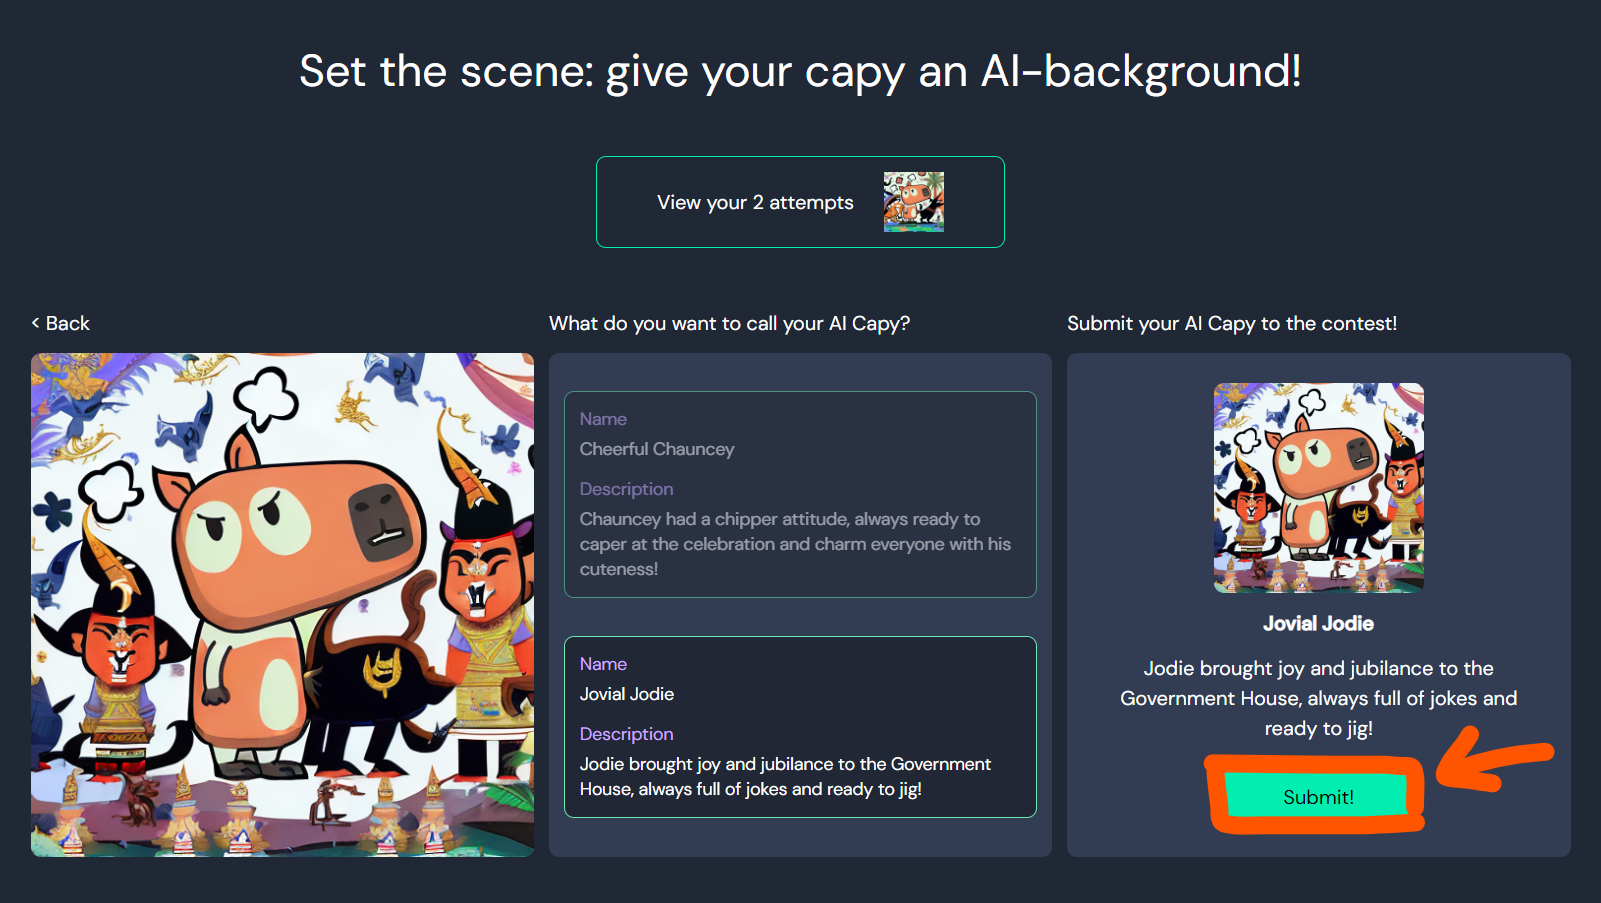Select the Cheerful Chauncey name option
The height and width of the screenshot is (903, 1601).
[x=800, y=494]
